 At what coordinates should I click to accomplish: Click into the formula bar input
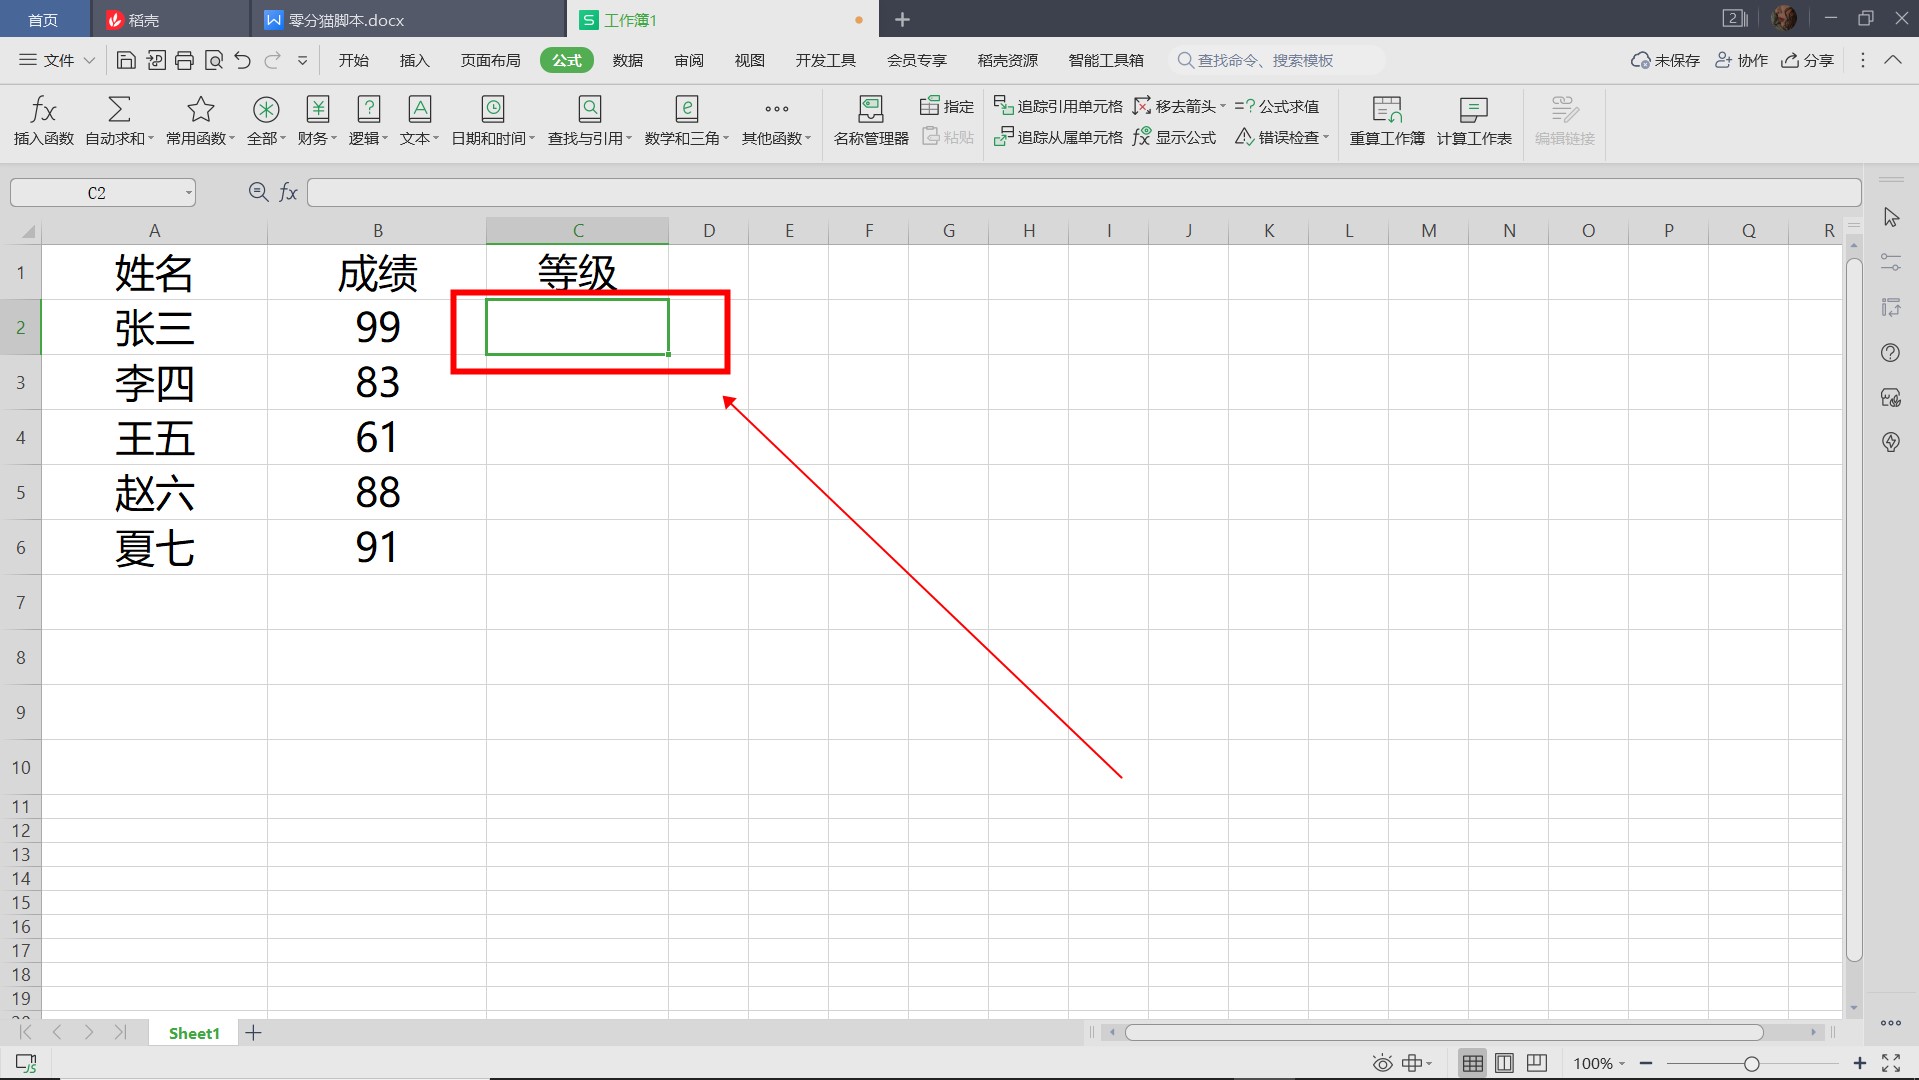[1082, 193]
